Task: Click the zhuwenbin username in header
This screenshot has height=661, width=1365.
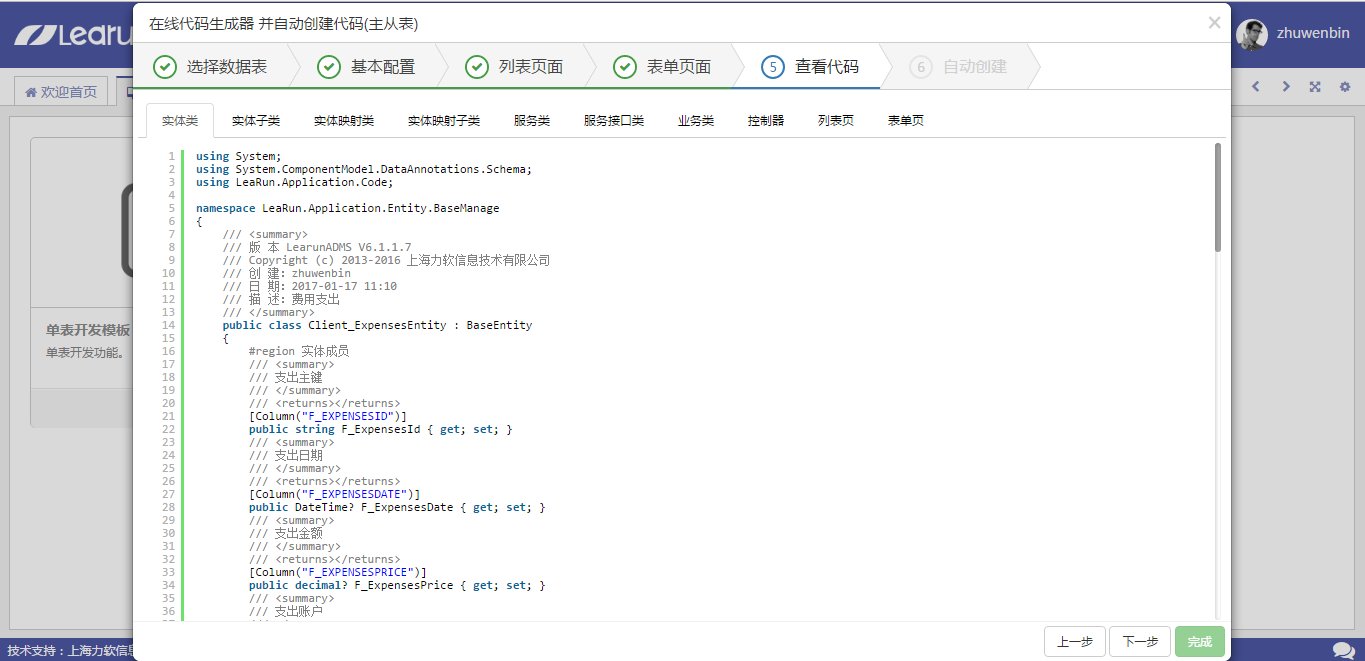Action: [1313, 33]
